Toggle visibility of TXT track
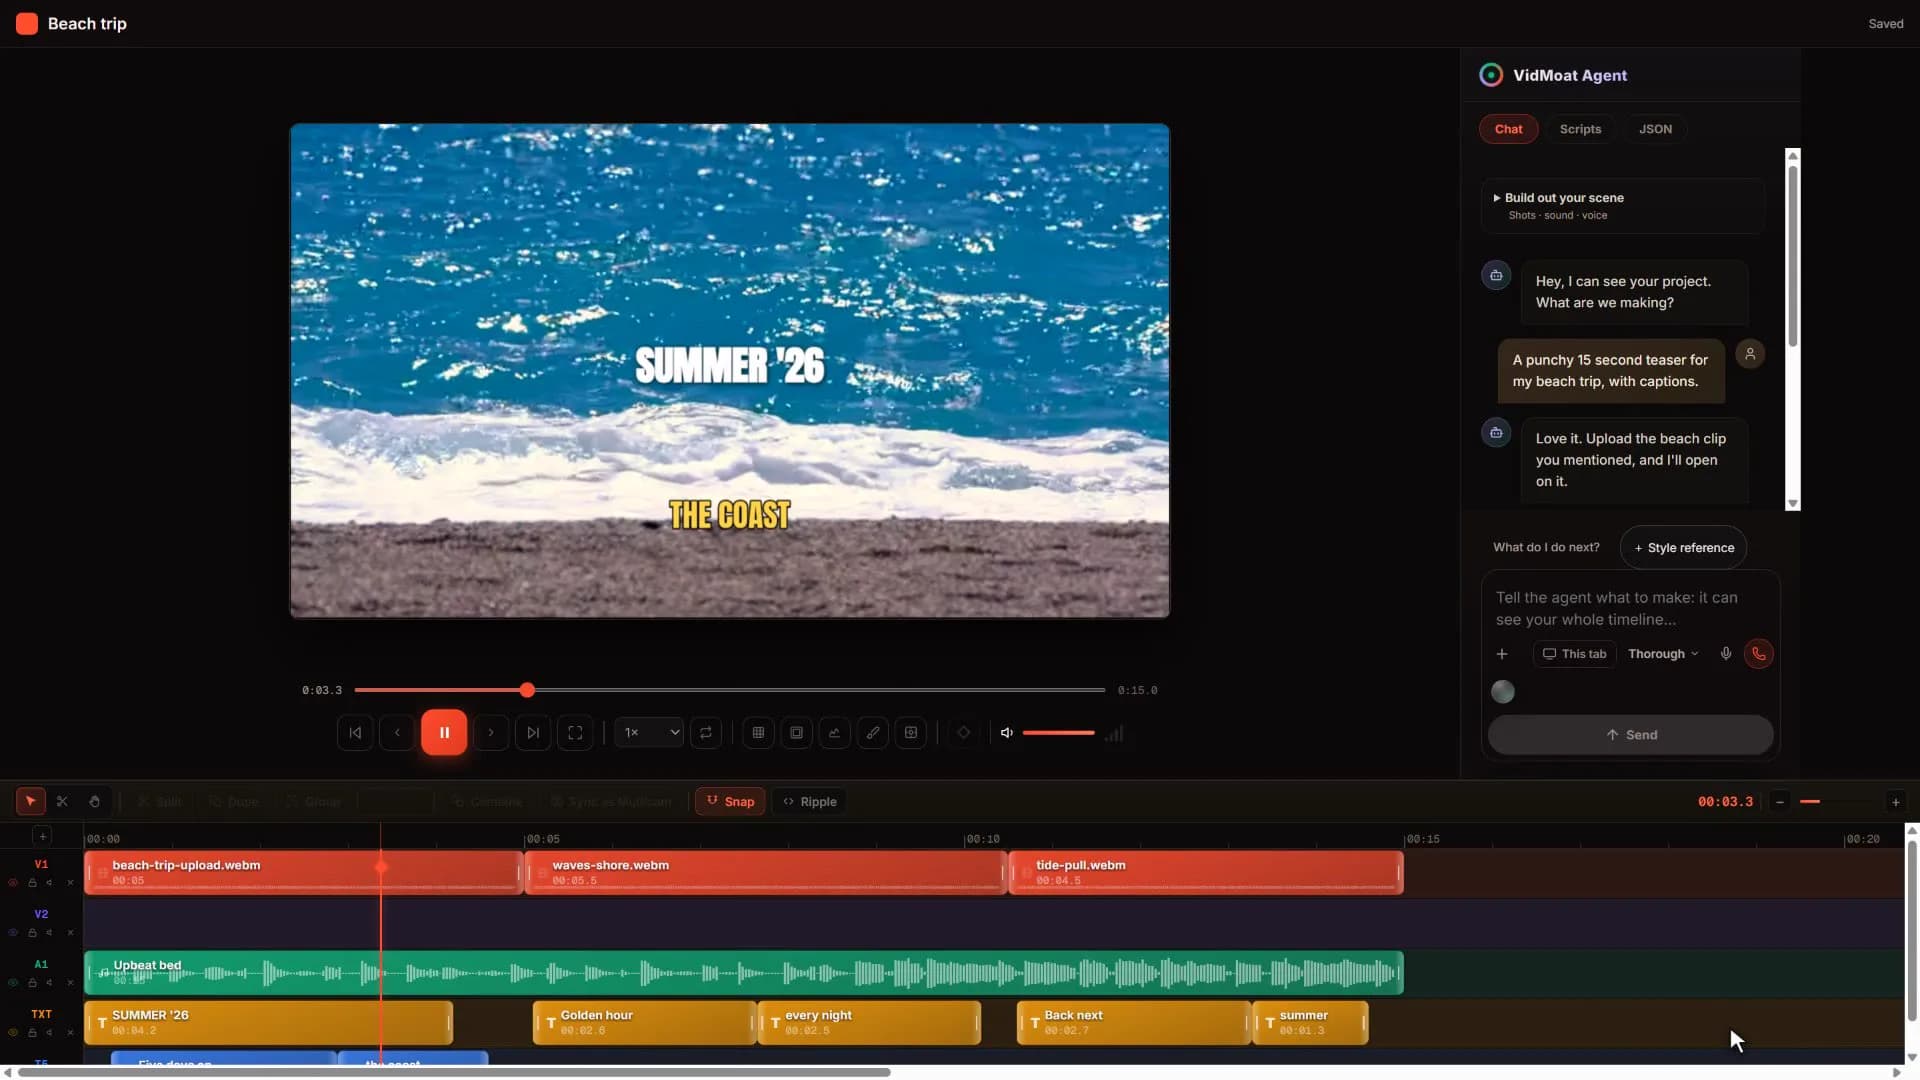The width and height of the screenshot is (1920, 1080). (x=13, y=1033)
